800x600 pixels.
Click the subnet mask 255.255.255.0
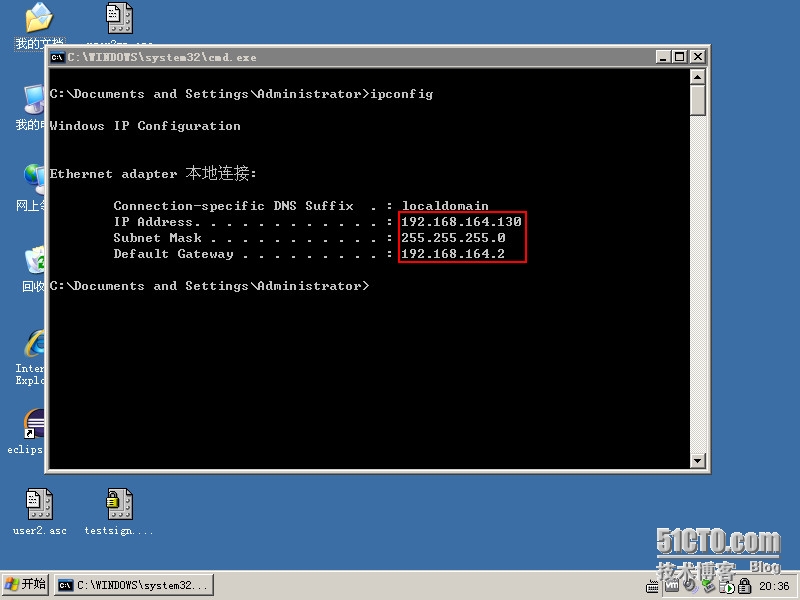tap(453, 238)
